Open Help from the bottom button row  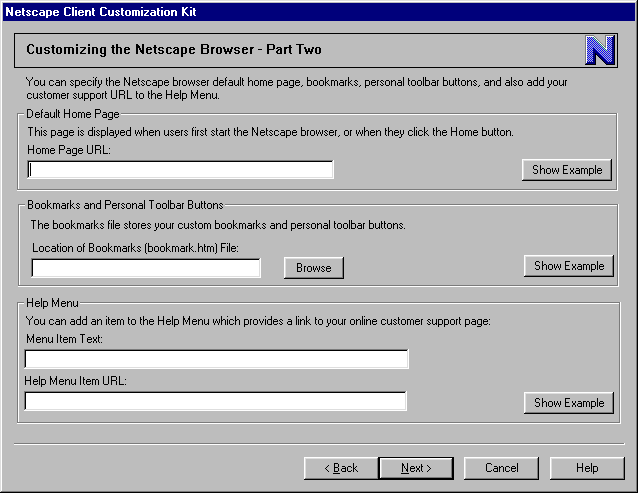(x=587, y=468)
